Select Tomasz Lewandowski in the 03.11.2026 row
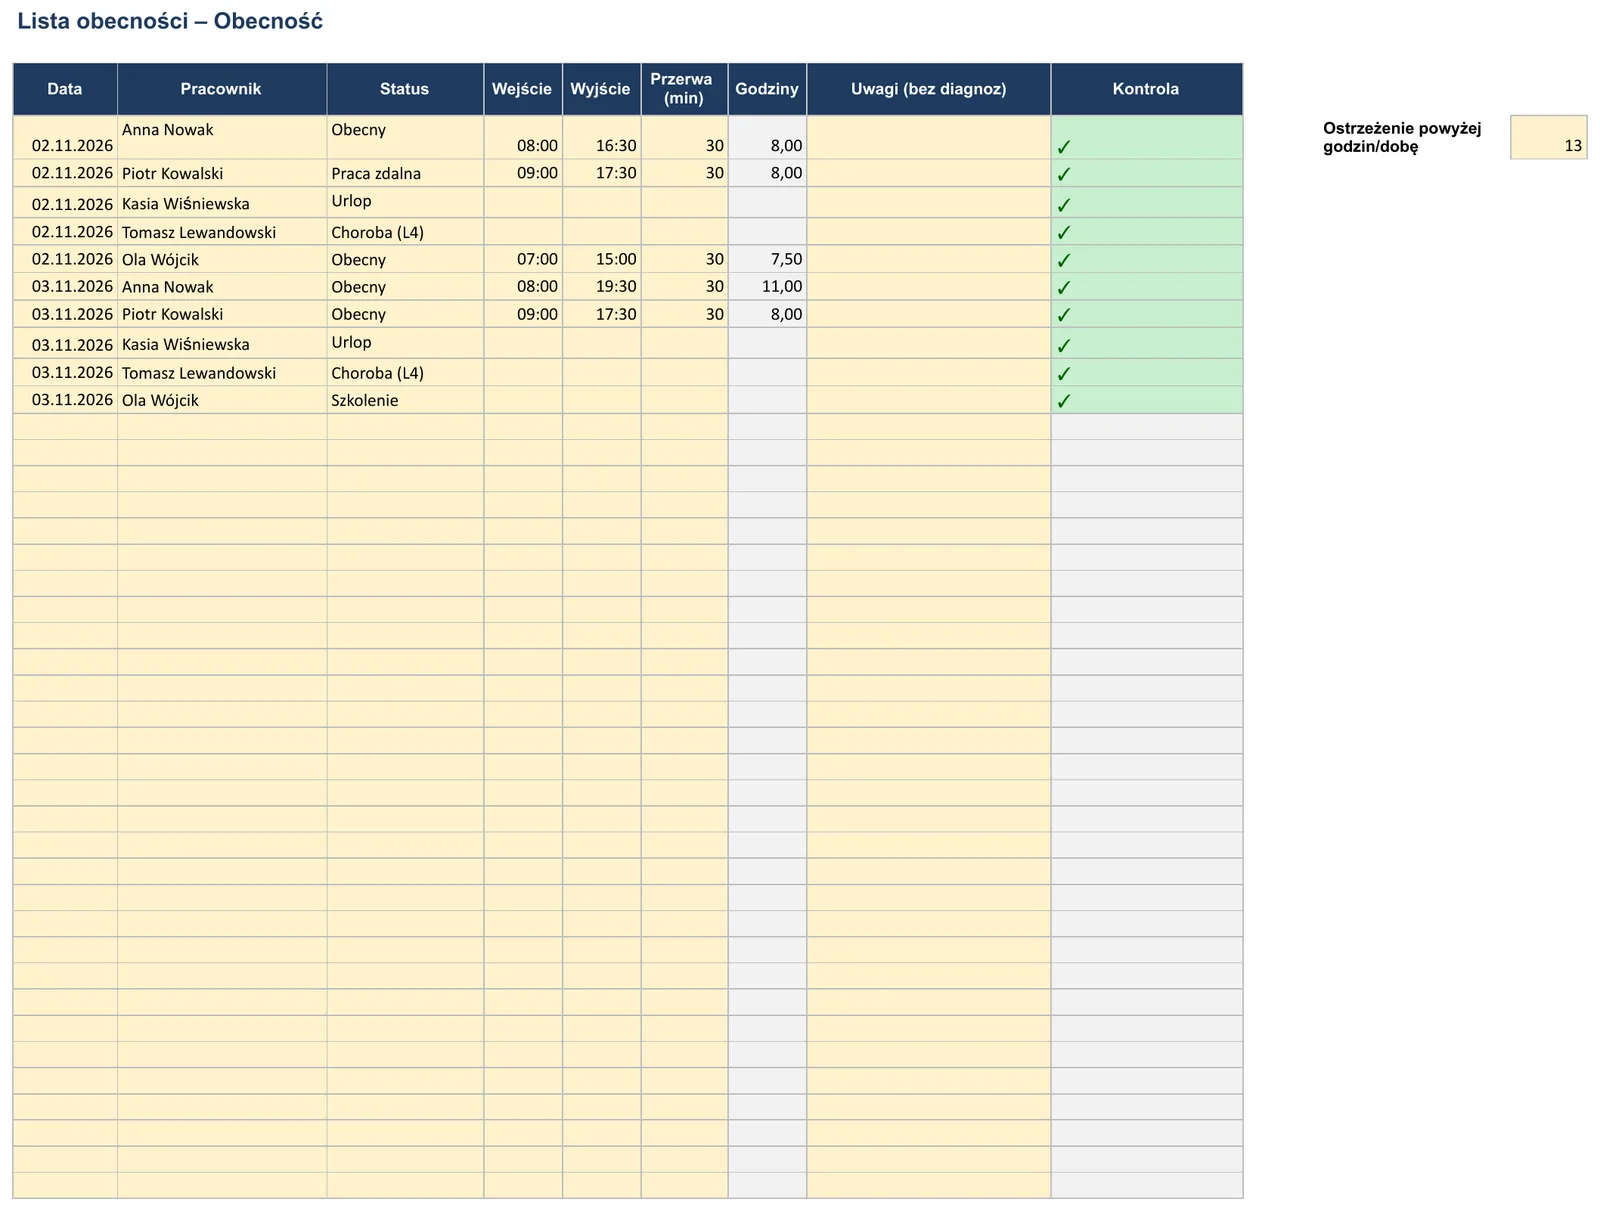 [x=221, y=373]
